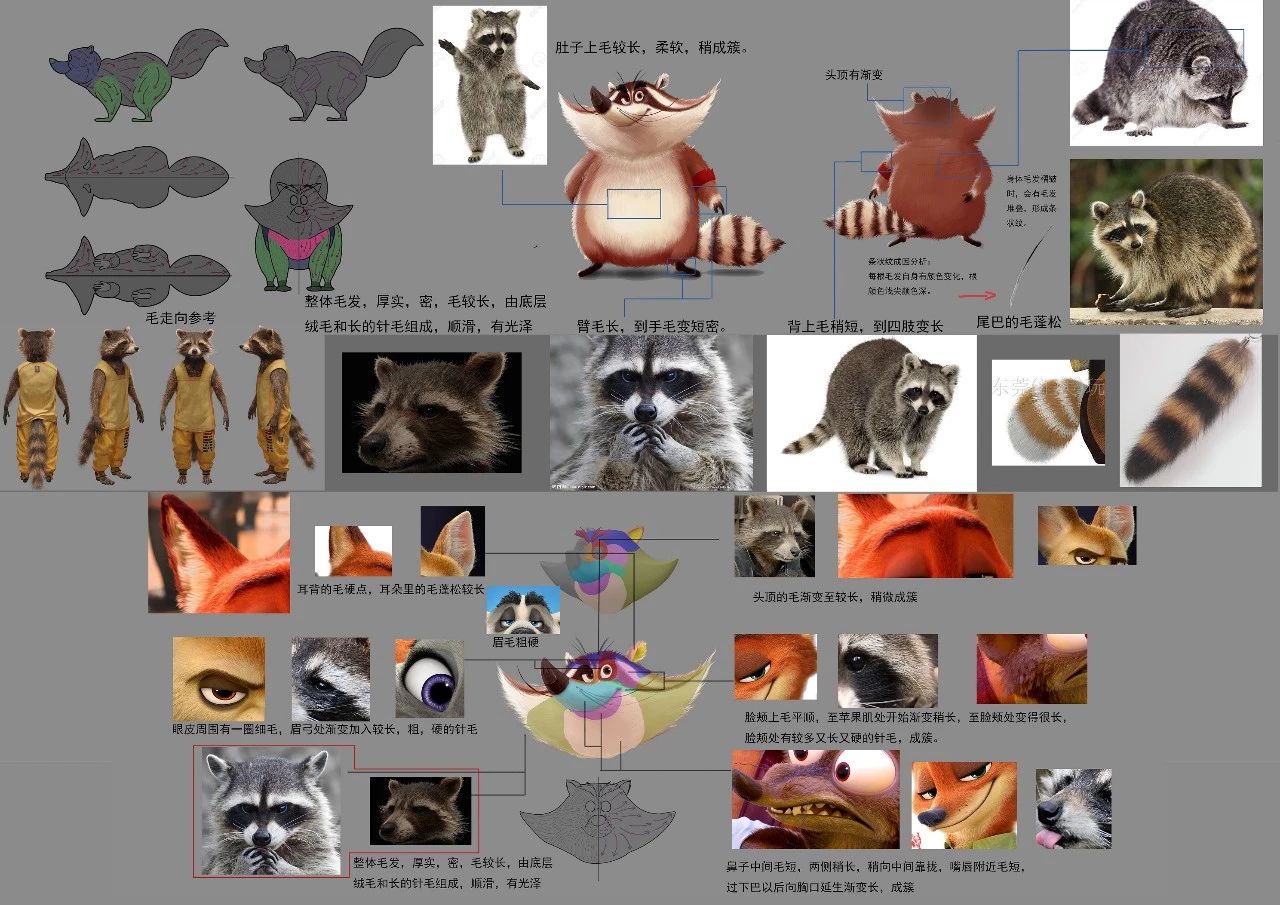Select the label "尾巴的毛蓬松"
1280x905 pixels.
pyautogui.click(x=1019, y=321)
